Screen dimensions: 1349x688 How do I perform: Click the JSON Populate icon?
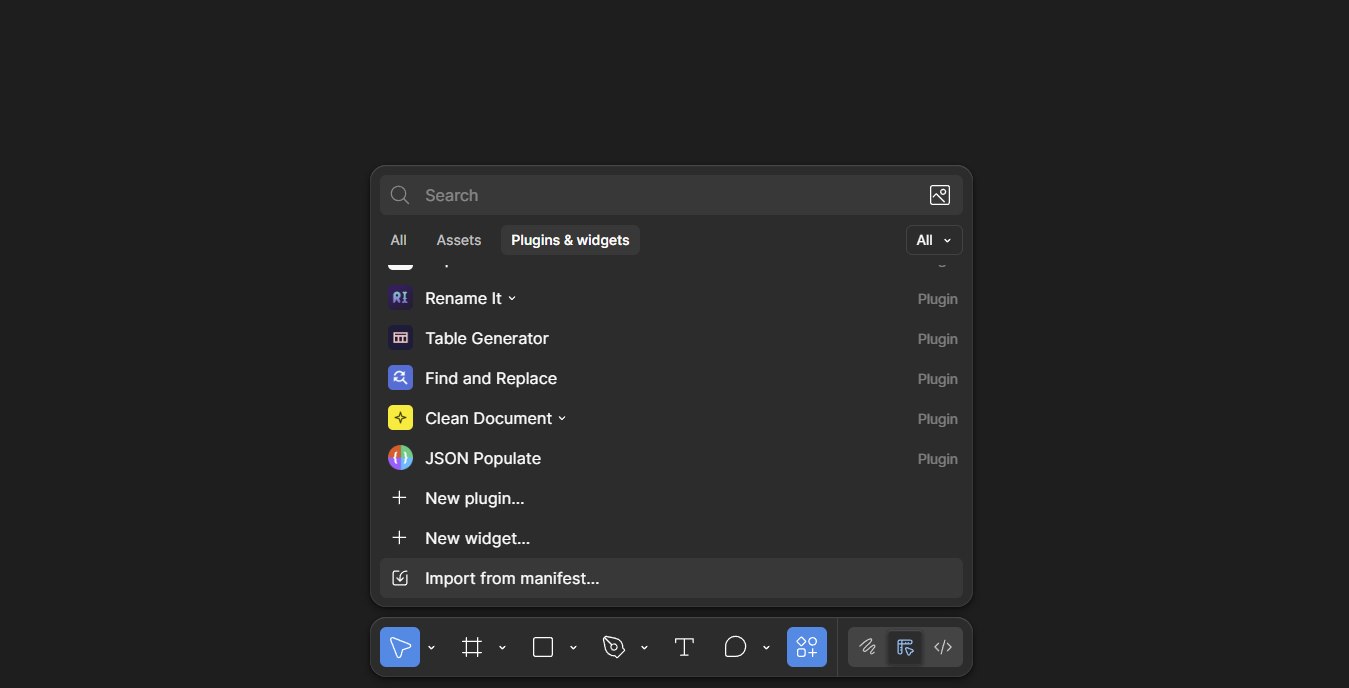[400, 458]
